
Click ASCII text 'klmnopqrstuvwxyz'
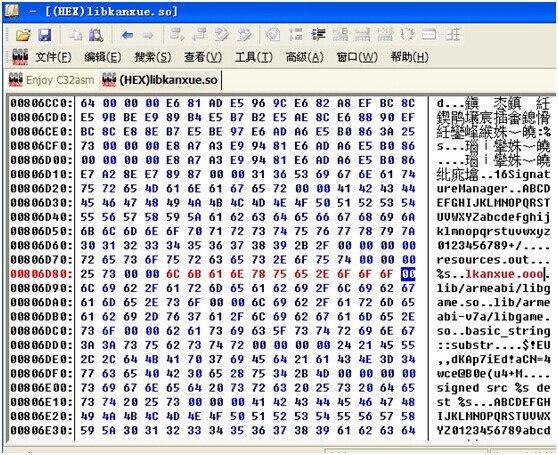tap(493, 231)
